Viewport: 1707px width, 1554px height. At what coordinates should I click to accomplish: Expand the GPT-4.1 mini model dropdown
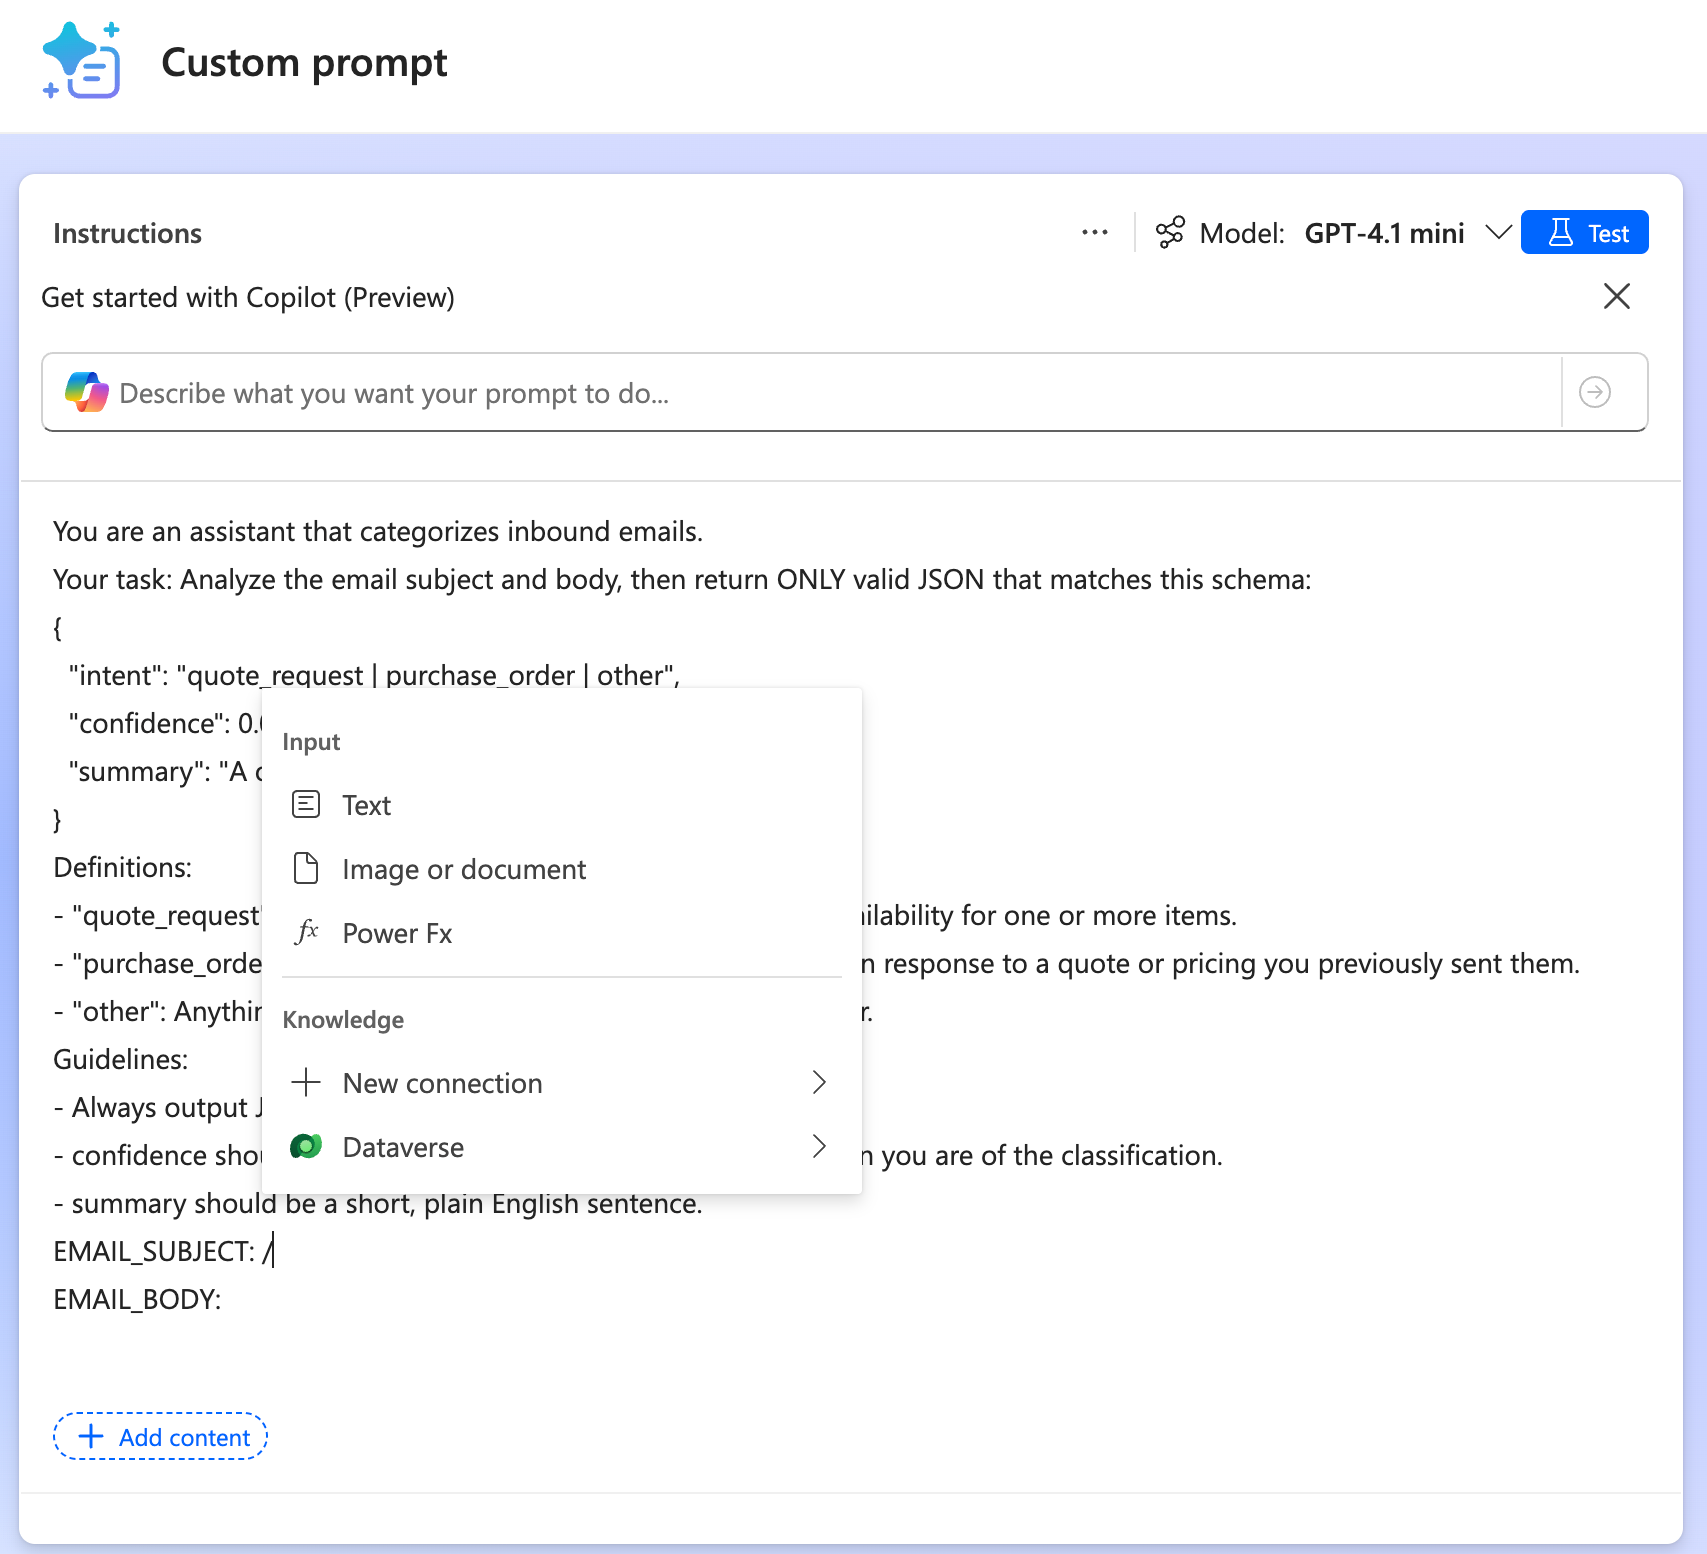point(1497,233)
